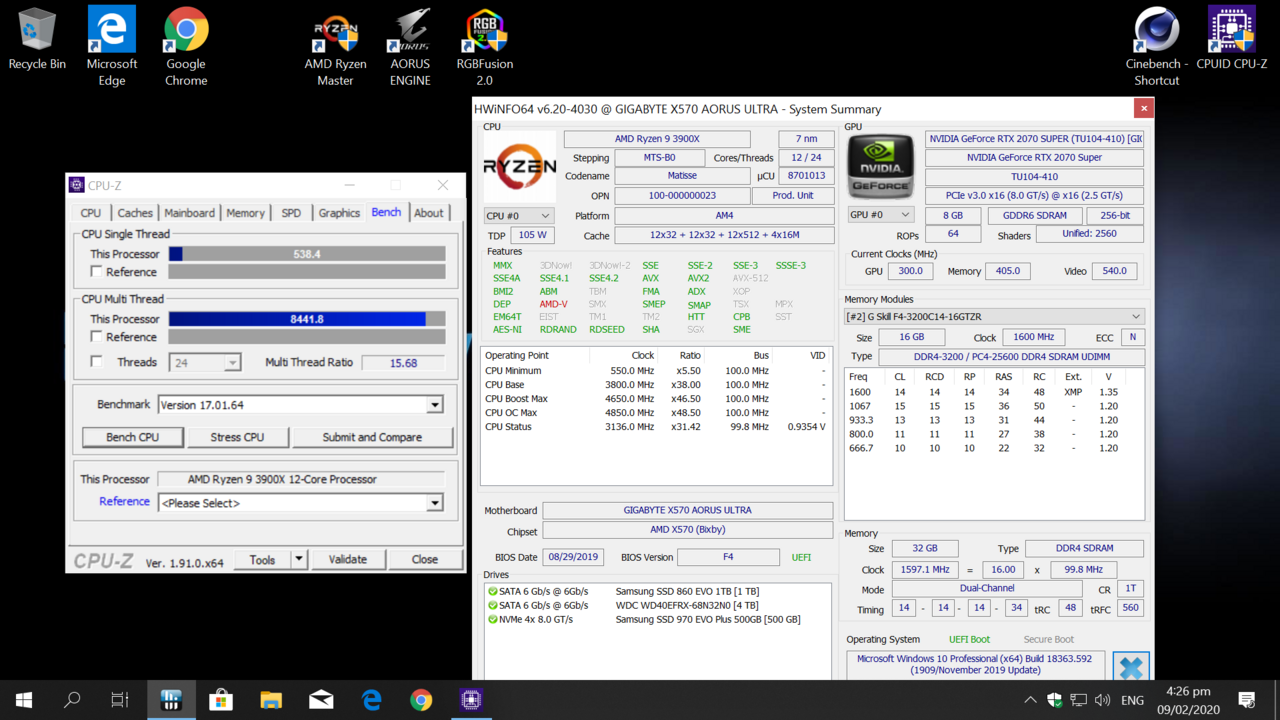Click the AMD Ryzen logo in HWiNFO

tap(519, 167)
